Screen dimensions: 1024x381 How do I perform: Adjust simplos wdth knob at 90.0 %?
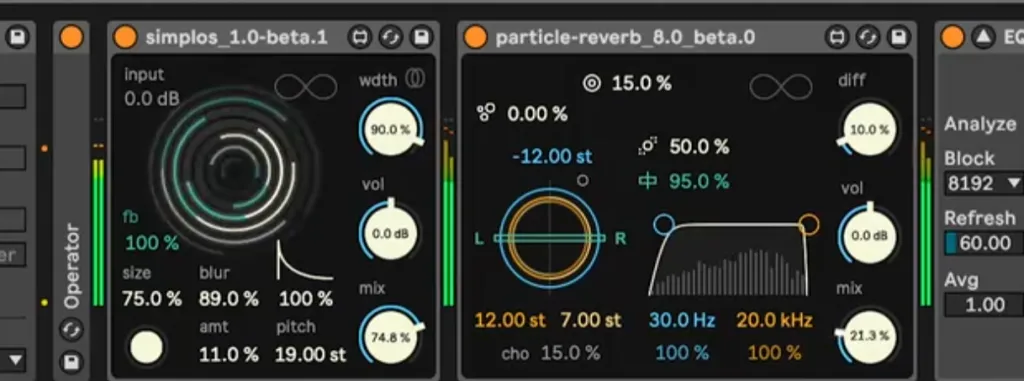click(x=390, y=129)
